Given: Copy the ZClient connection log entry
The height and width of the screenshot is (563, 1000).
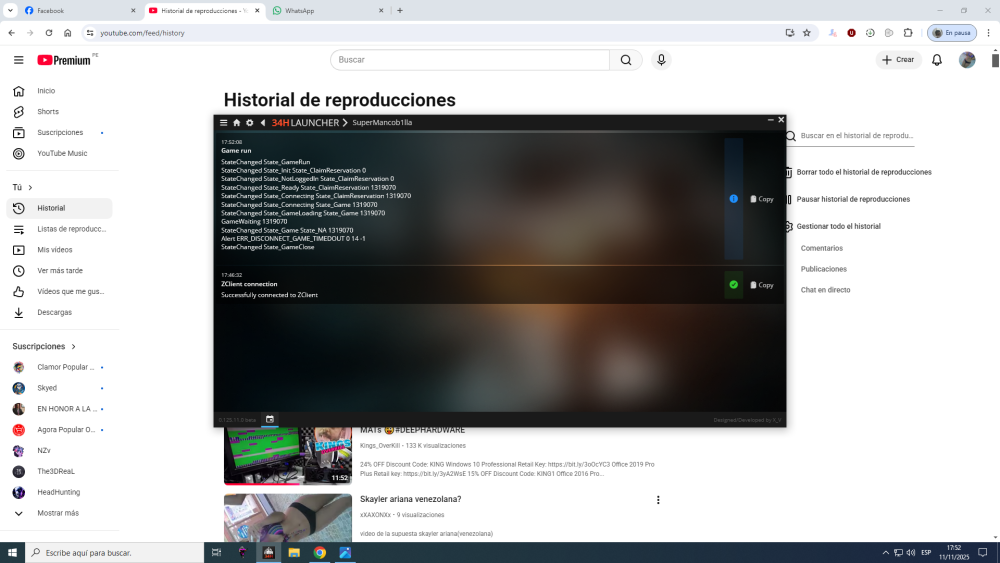Looking at the screenshot, I should point(762,285).
